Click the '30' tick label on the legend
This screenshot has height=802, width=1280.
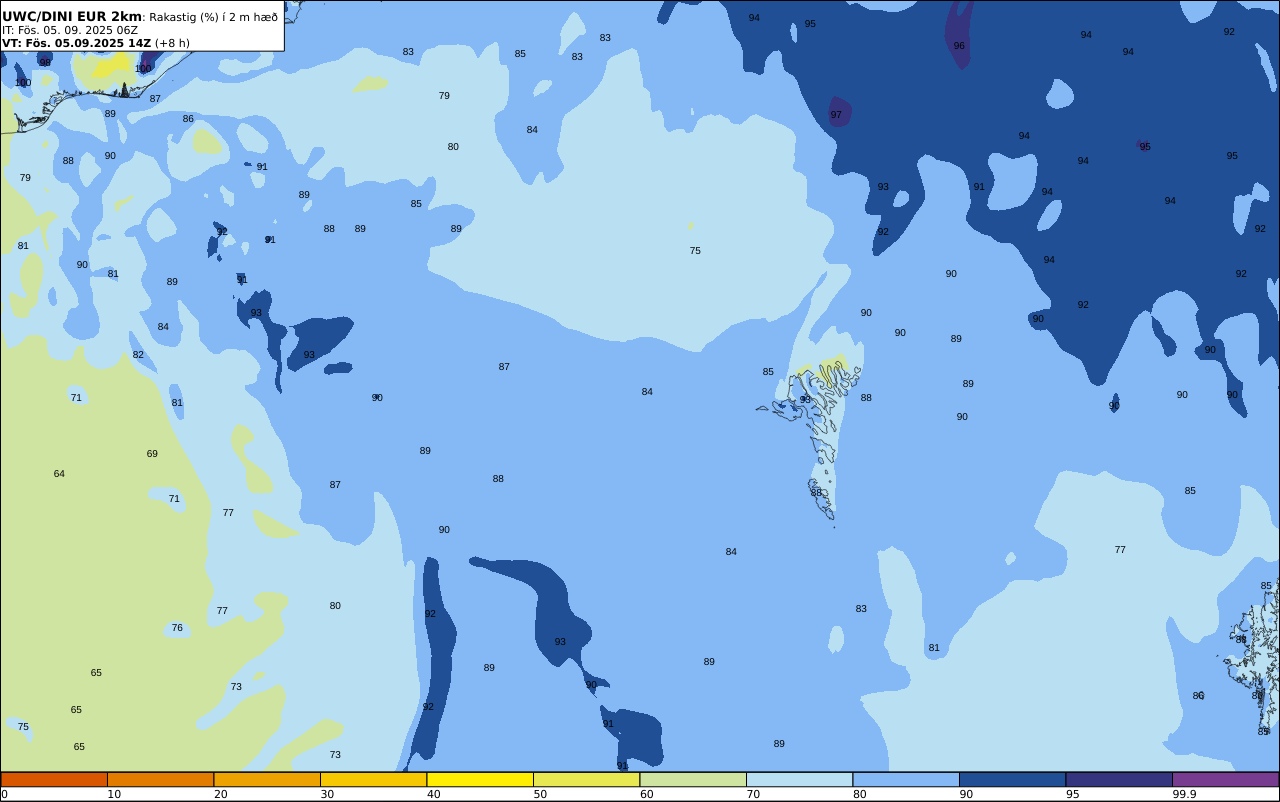click(x=327, y=794)
